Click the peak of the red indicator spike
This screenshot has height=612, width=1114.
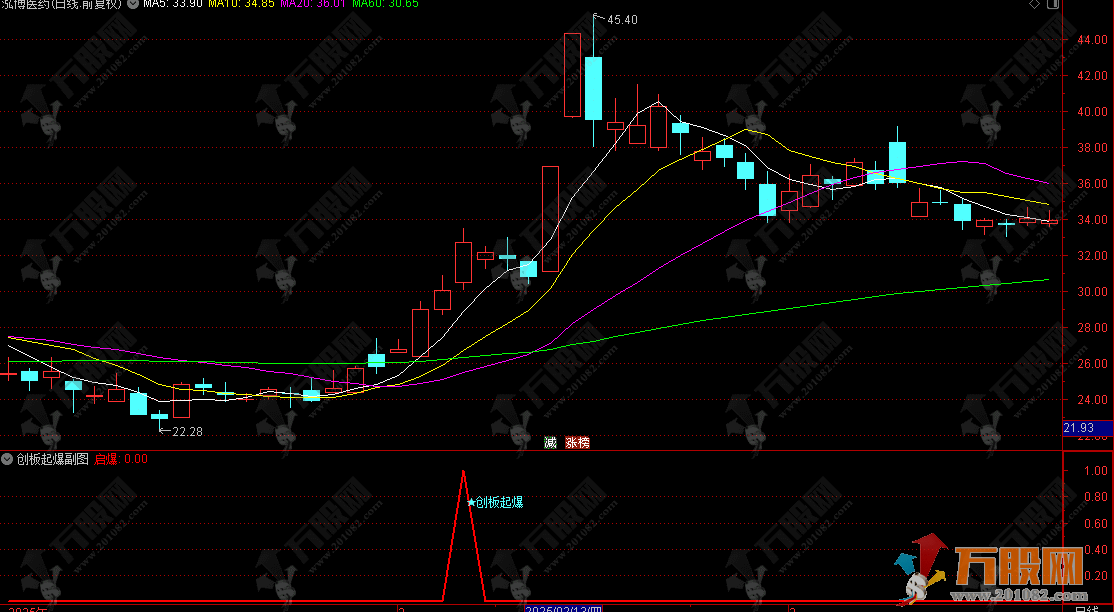click(463, 471)
